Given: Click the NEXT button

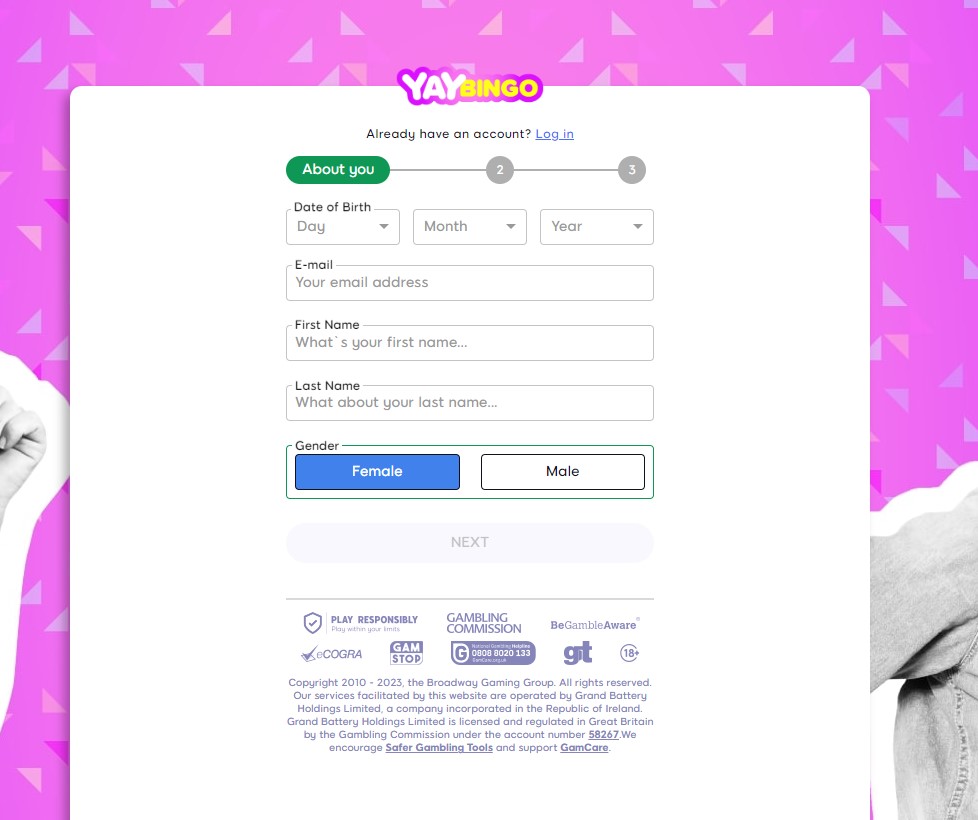Looking at the screenshot, I should [x=470, y=543].
